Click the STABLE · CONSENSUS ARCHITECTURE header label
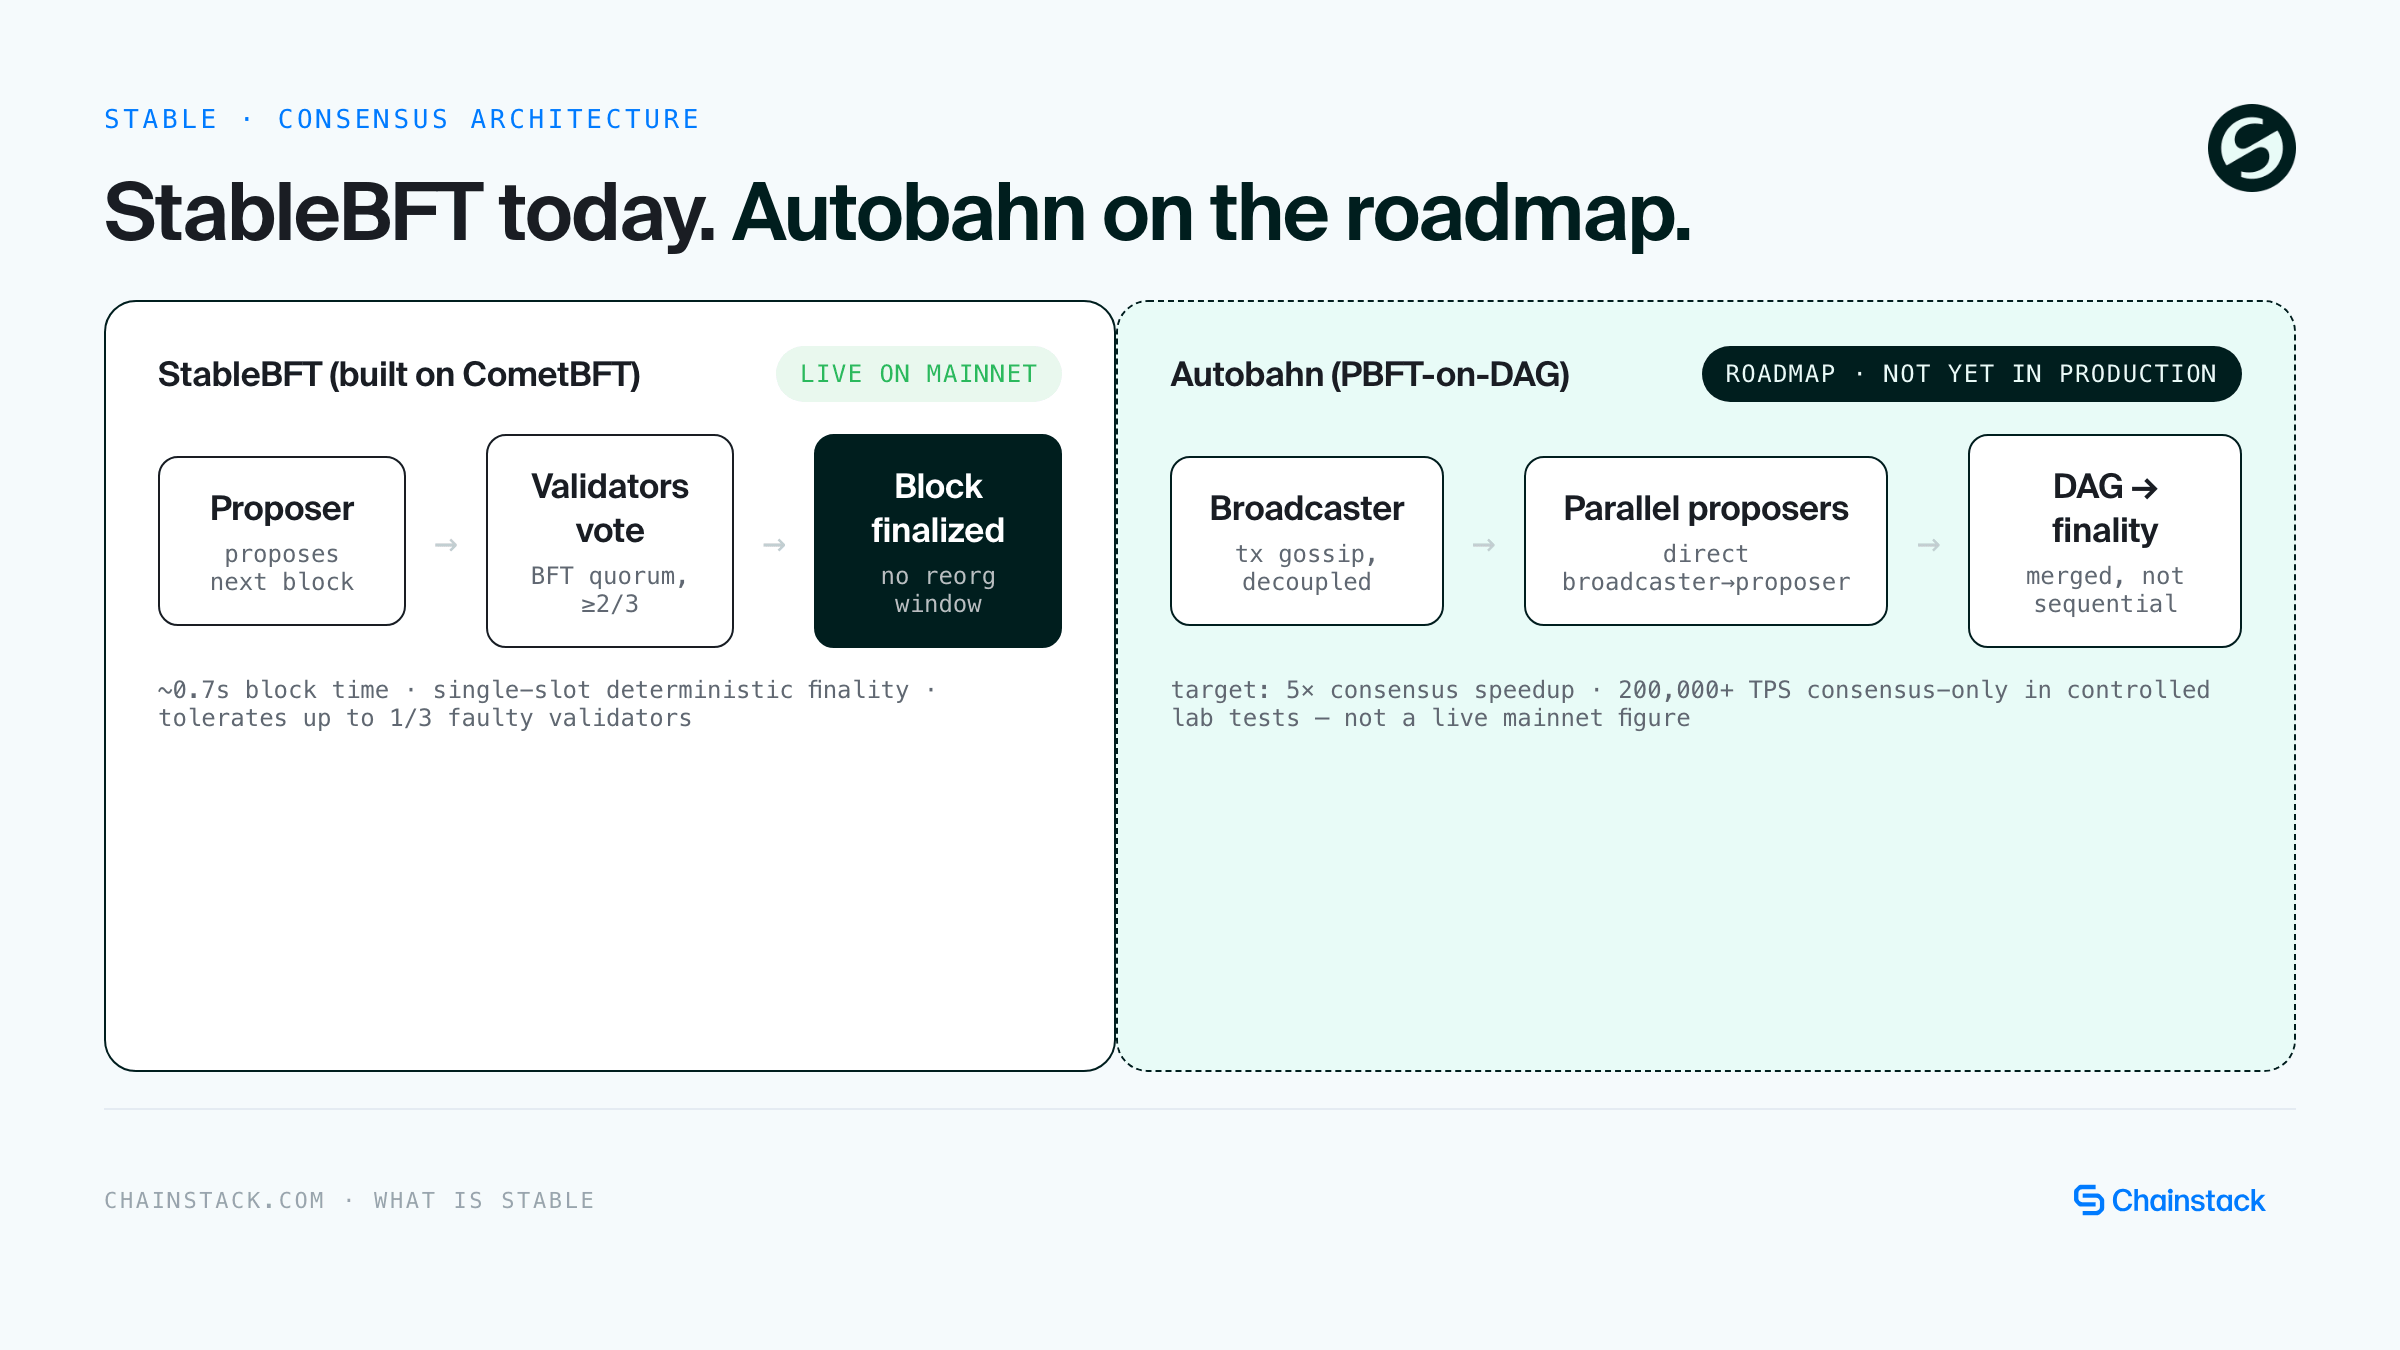Viewport: 2400px width, 1350px height. click(x=402, y=119)
